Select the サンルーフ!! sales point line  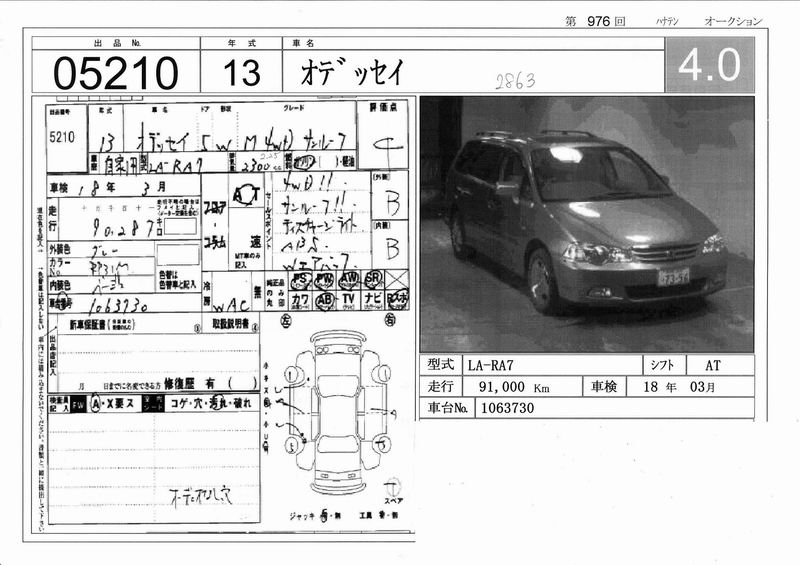[x=315, y=204]
